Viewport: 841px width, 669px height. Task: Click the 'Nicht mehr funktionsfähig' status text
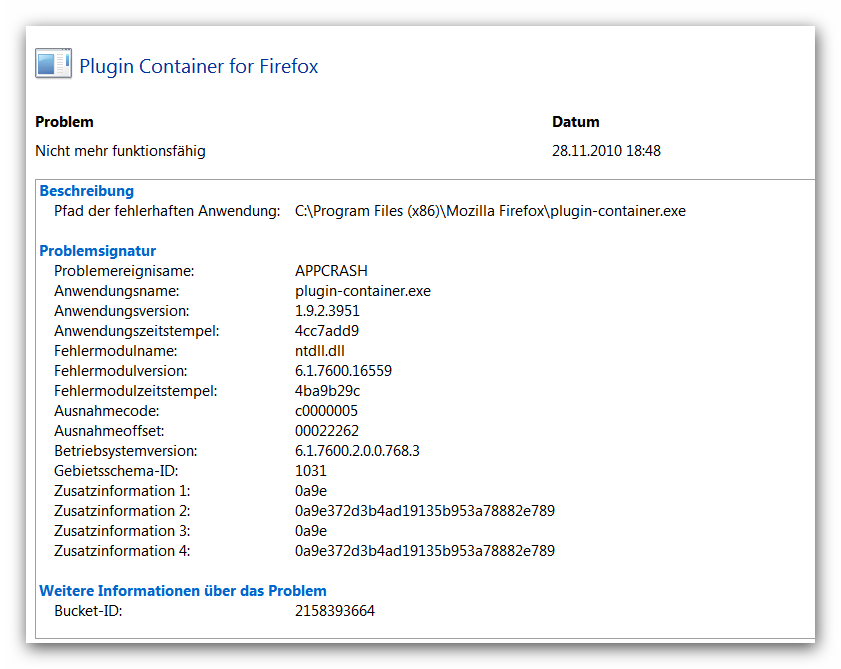point(120,151)
